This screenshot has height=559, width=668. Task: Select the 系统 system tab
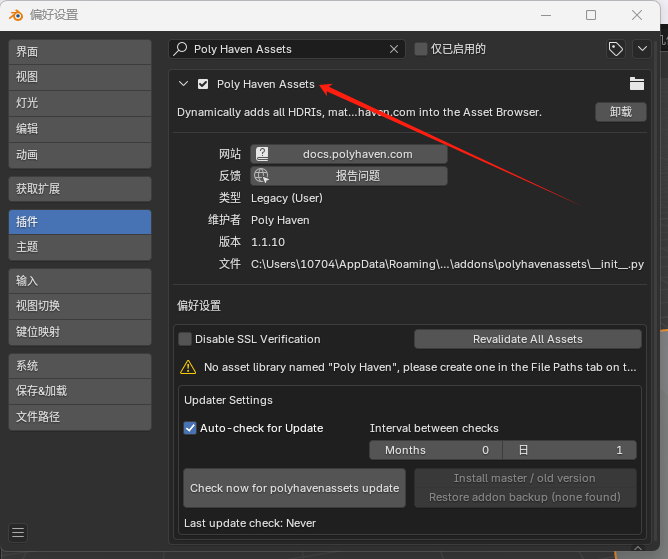(x=80, y=366)
